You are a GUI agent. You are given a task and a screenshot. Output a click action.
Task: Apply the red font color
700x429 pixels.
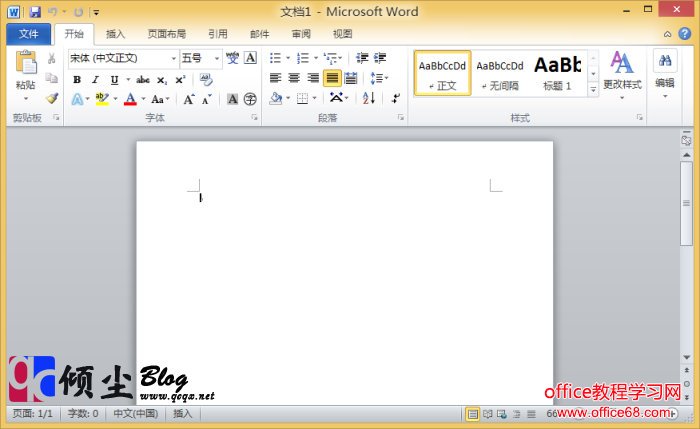tap(130, 99)
